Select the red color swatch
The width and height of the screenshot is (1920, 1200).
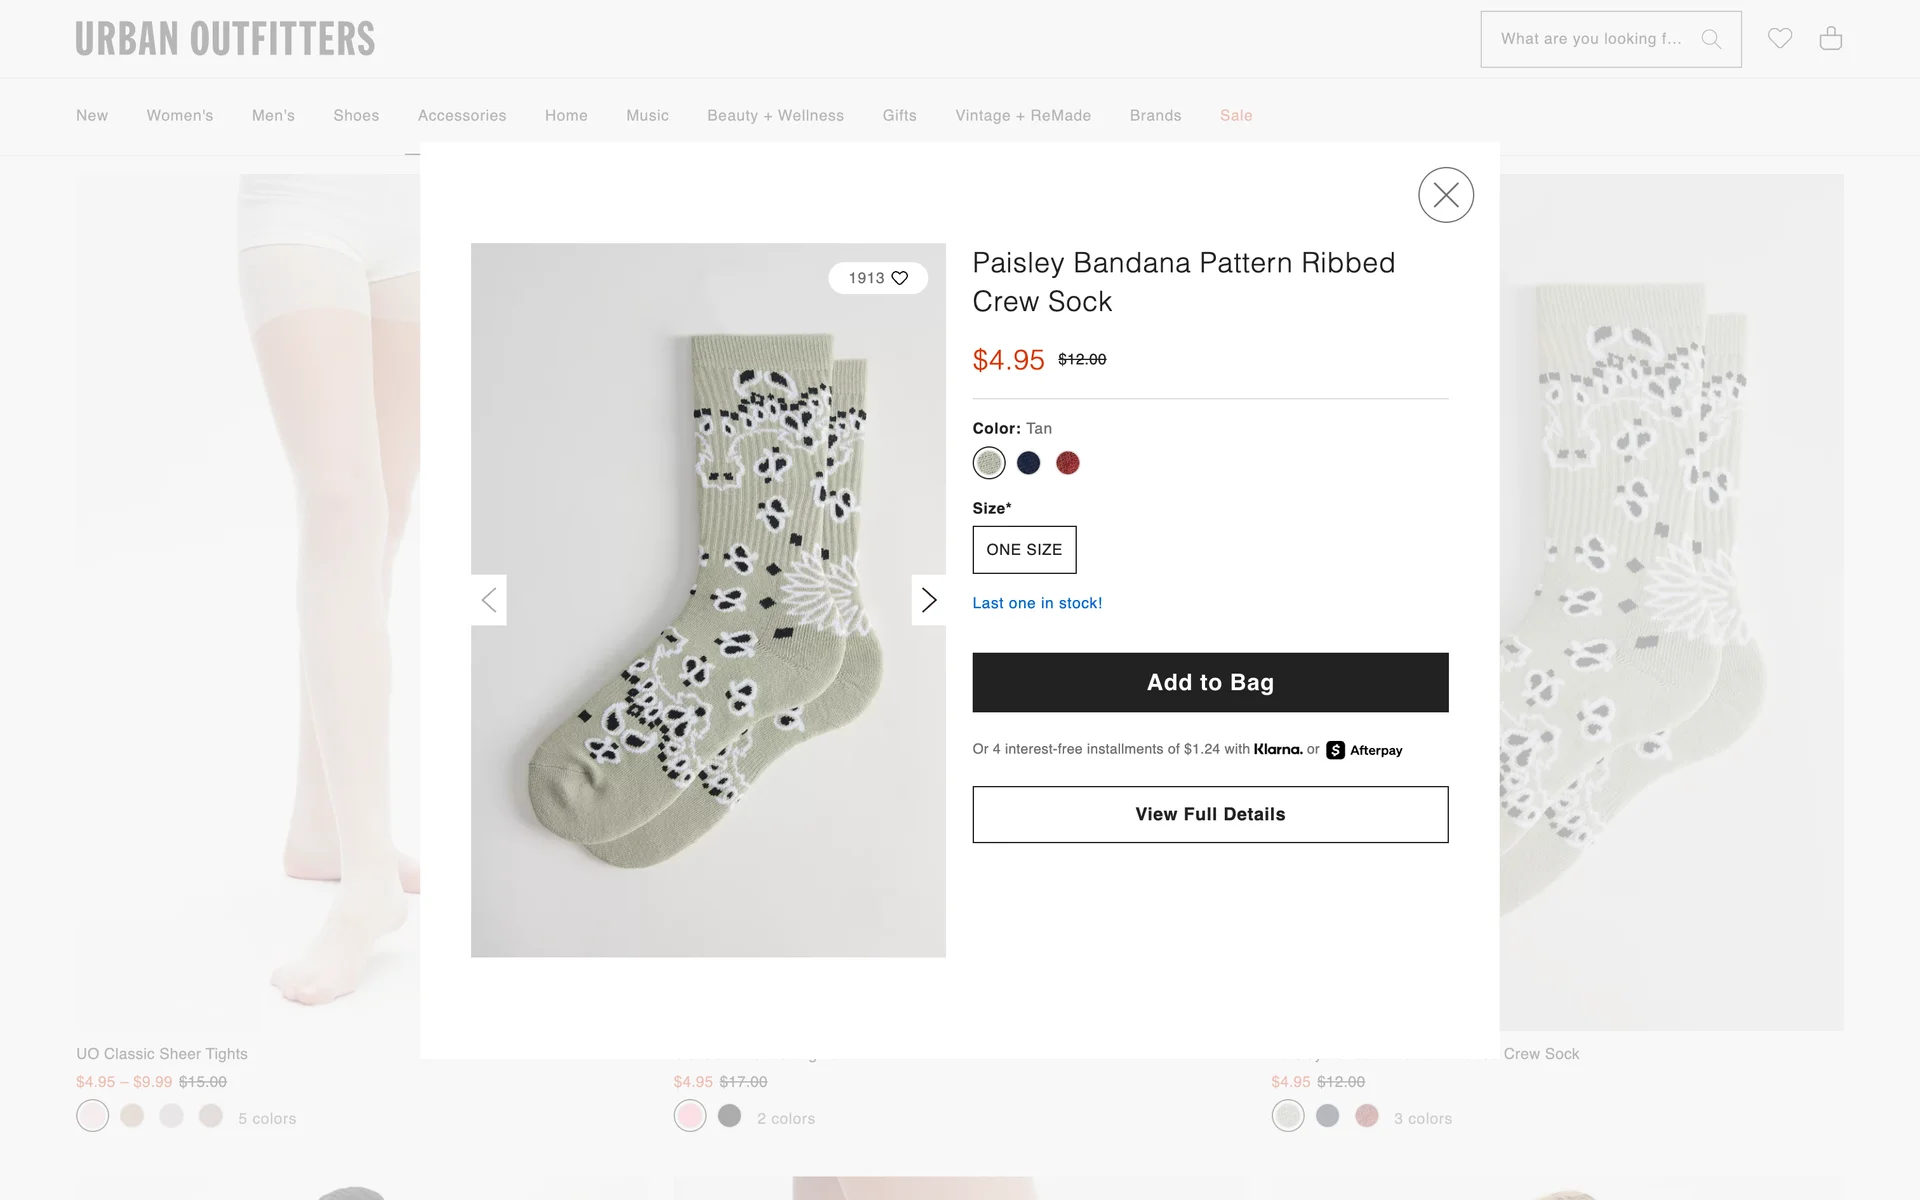coord(1067,463)
